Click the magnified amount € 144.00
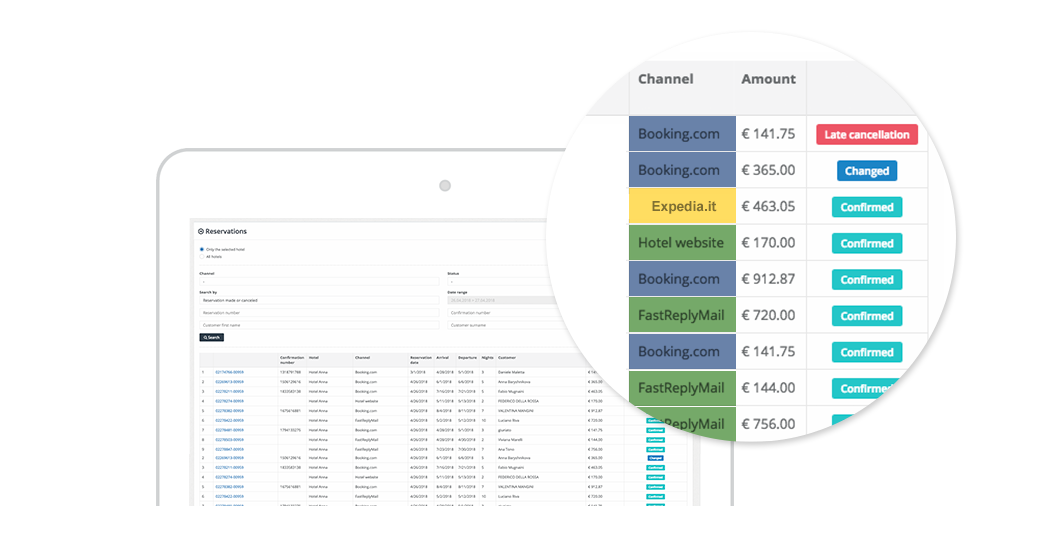 [768, 388]
